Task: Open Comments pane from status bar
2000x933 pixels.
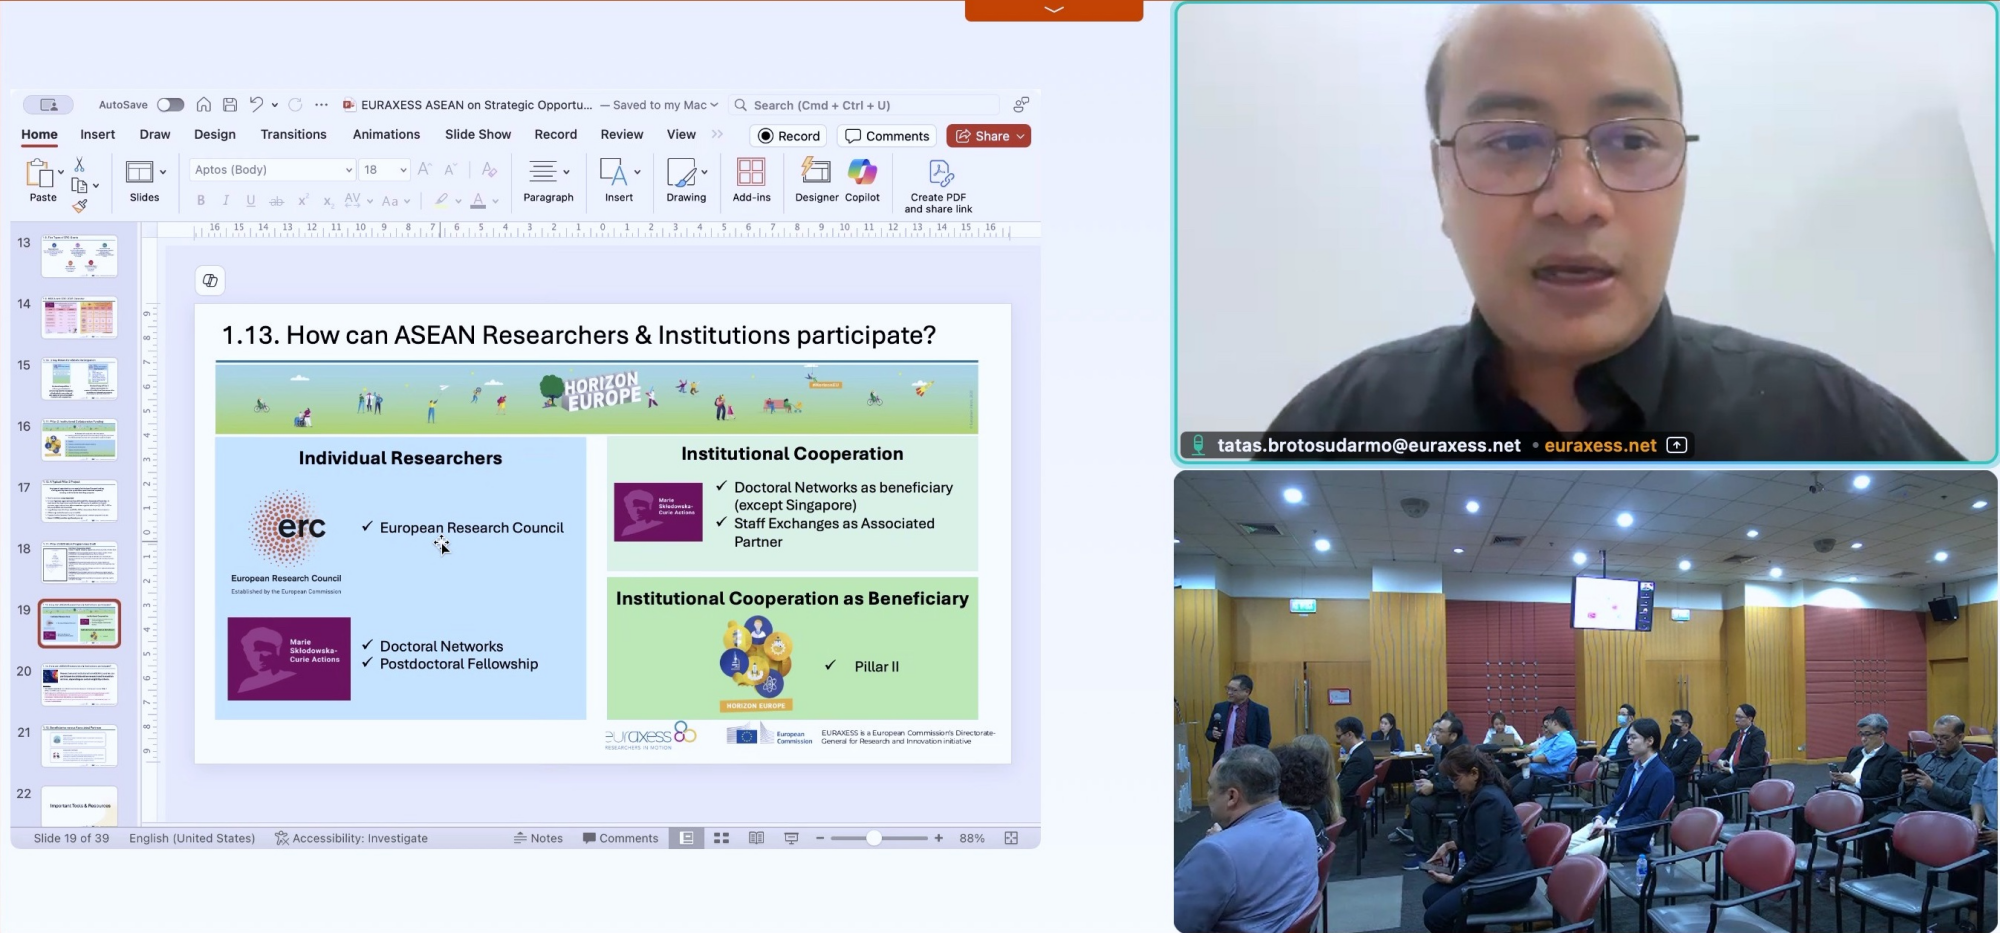Action: tap(620, 838)
